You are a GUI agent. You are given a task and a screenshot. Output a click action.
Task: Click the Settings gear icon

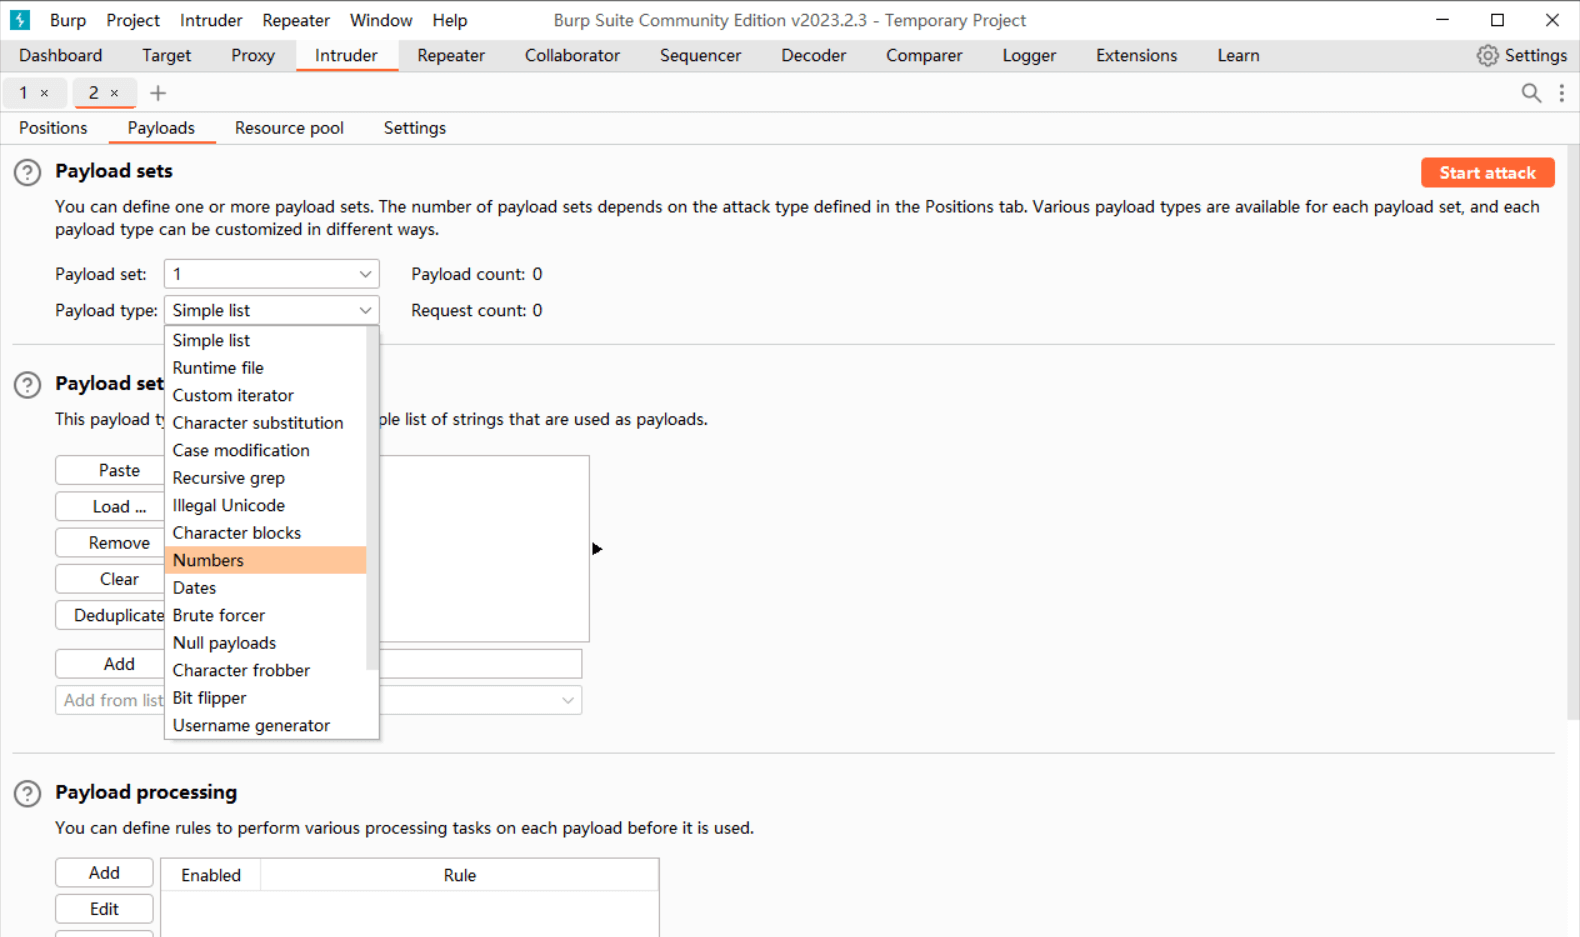[x=1487, y=56]
